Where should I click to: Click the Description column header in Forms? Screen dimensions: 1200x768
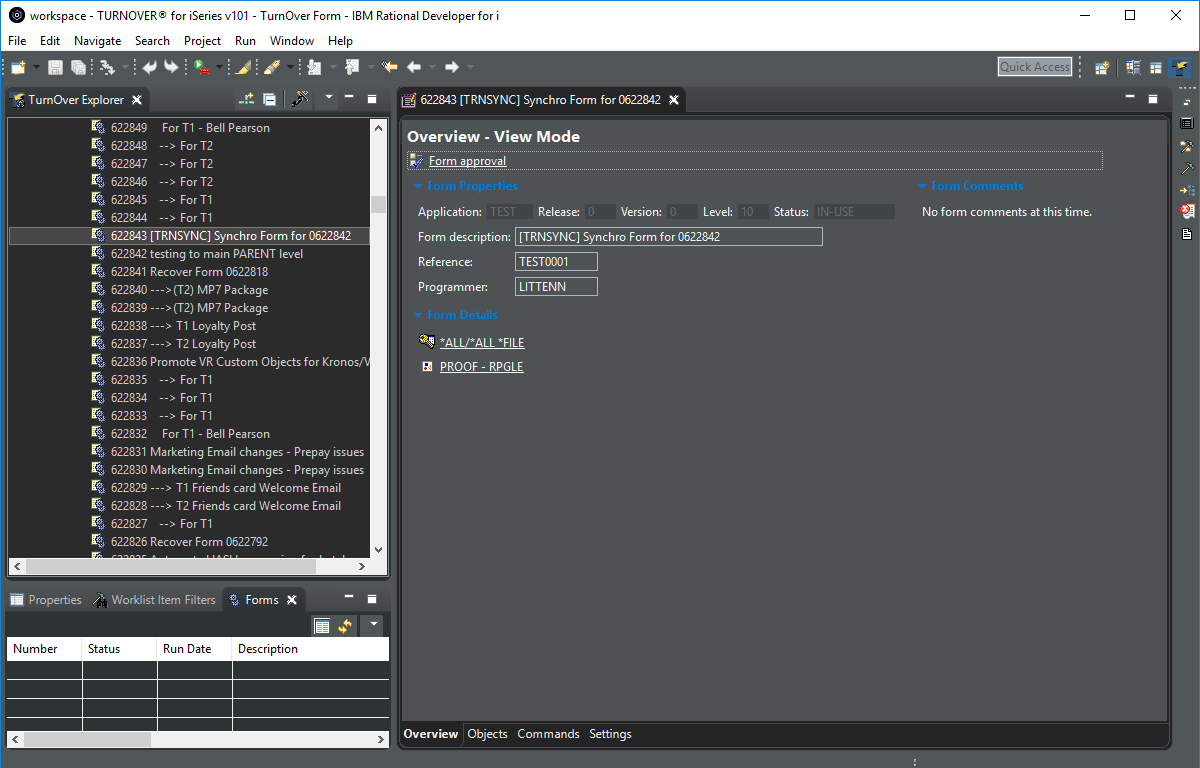click(311, 649)
